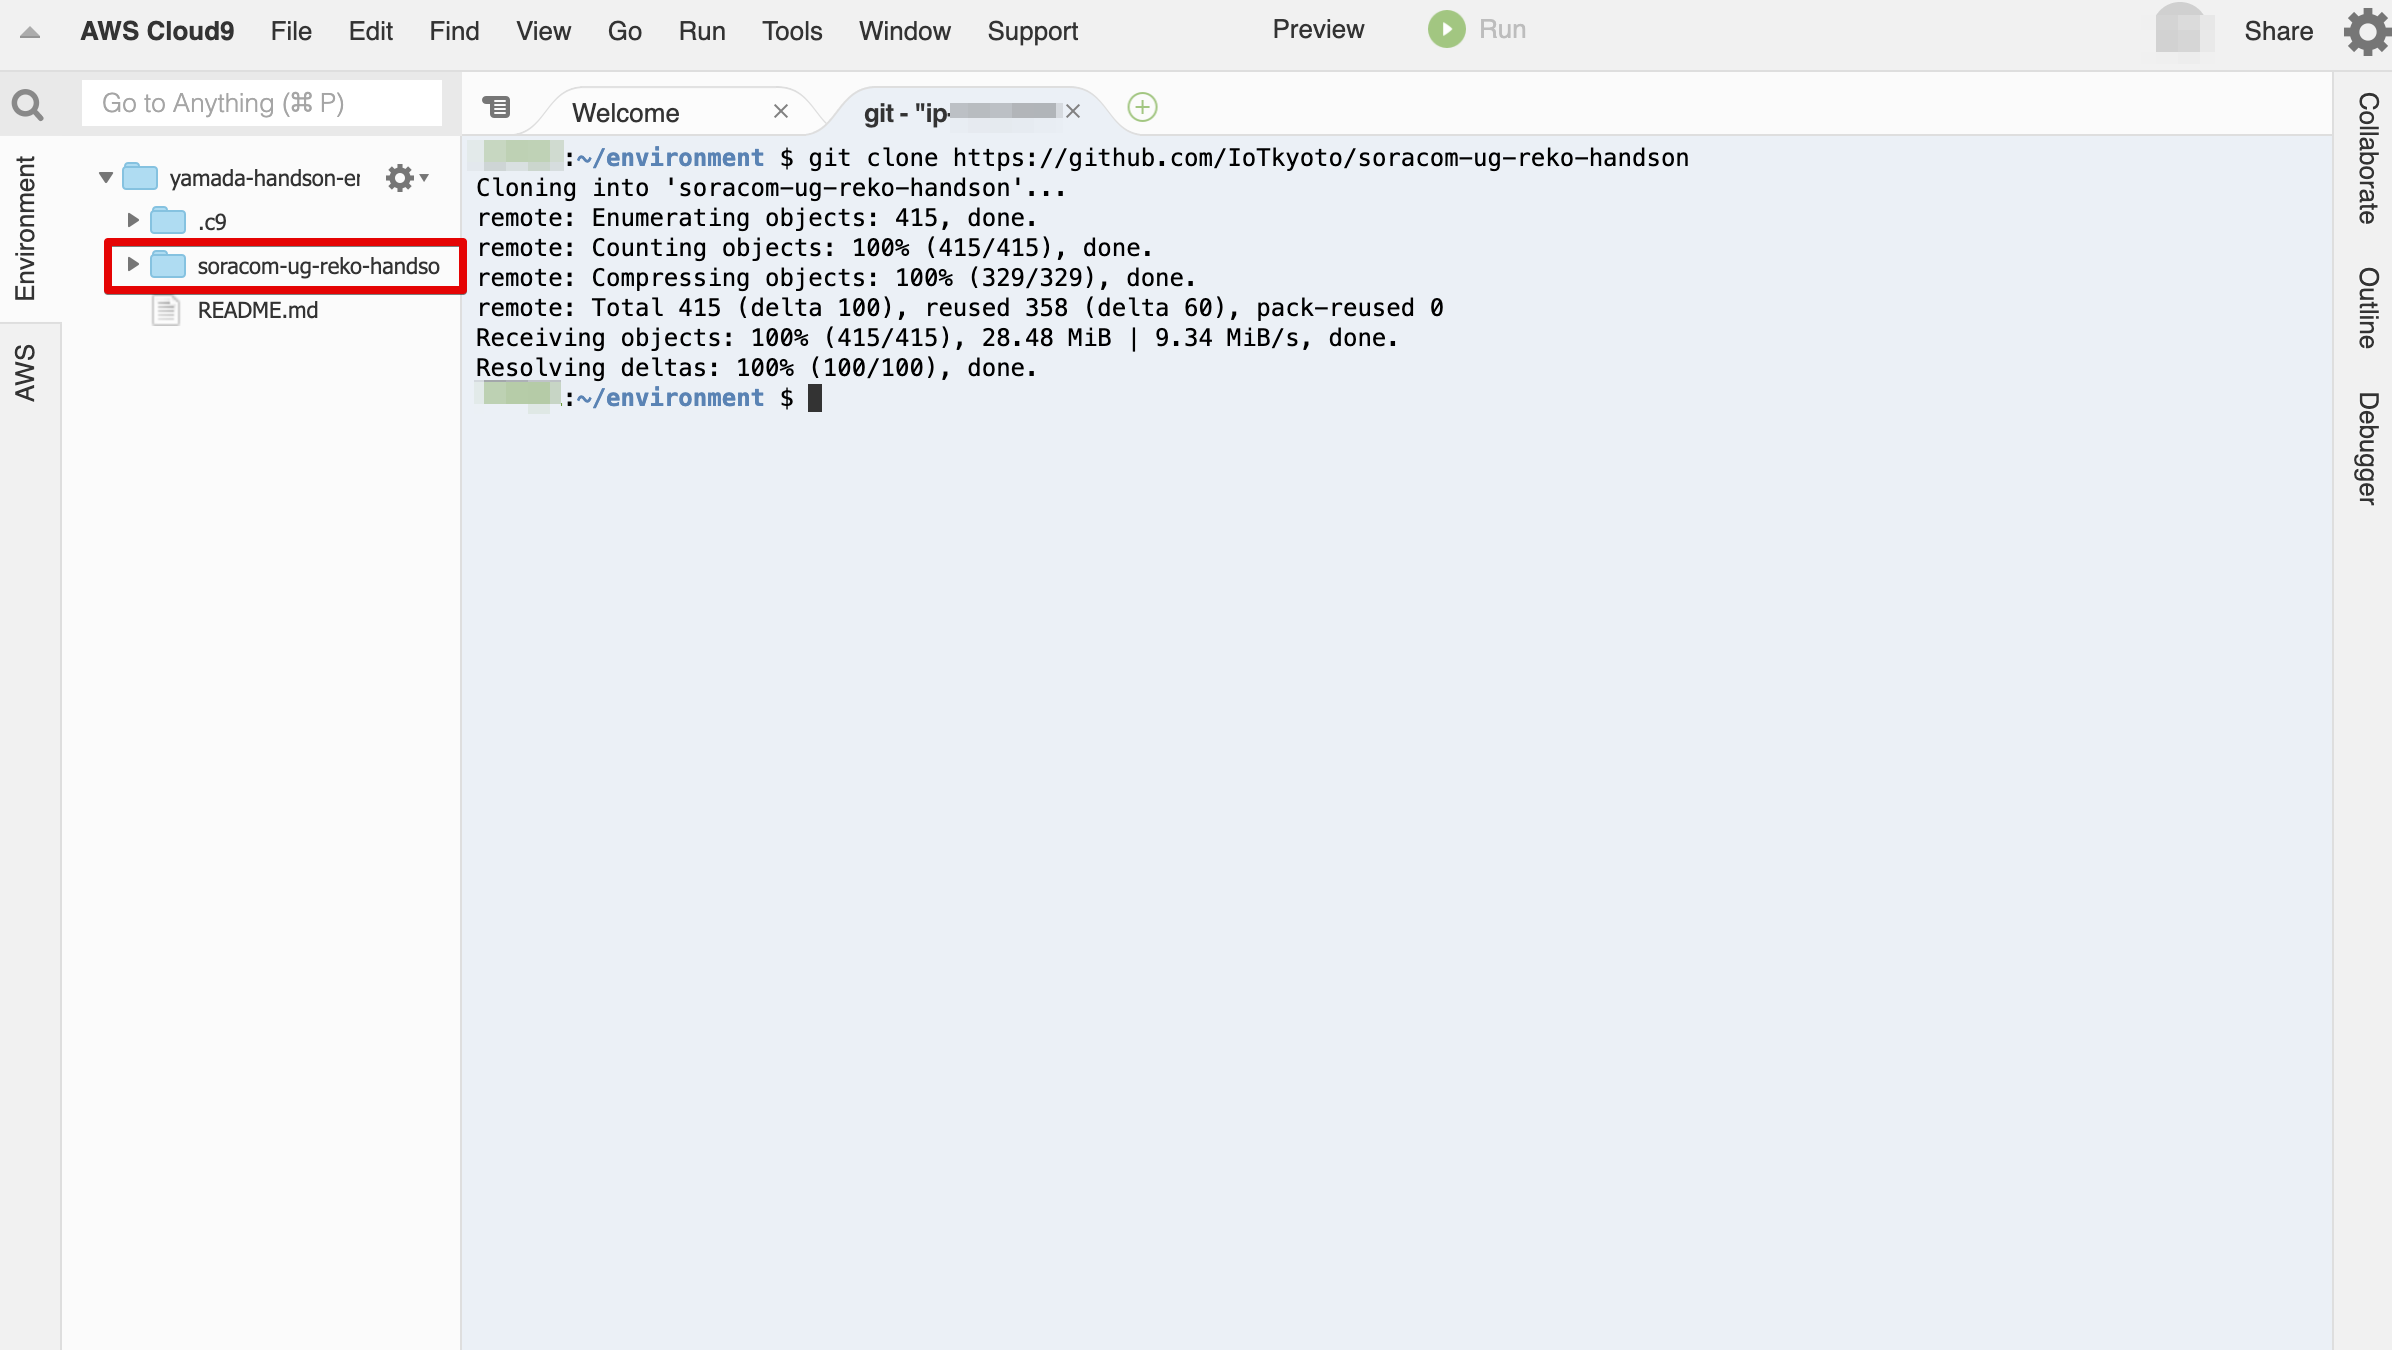Expand the soracom-ug-reko-handson folder
2392x1350 pixels.
pos(133,265)
